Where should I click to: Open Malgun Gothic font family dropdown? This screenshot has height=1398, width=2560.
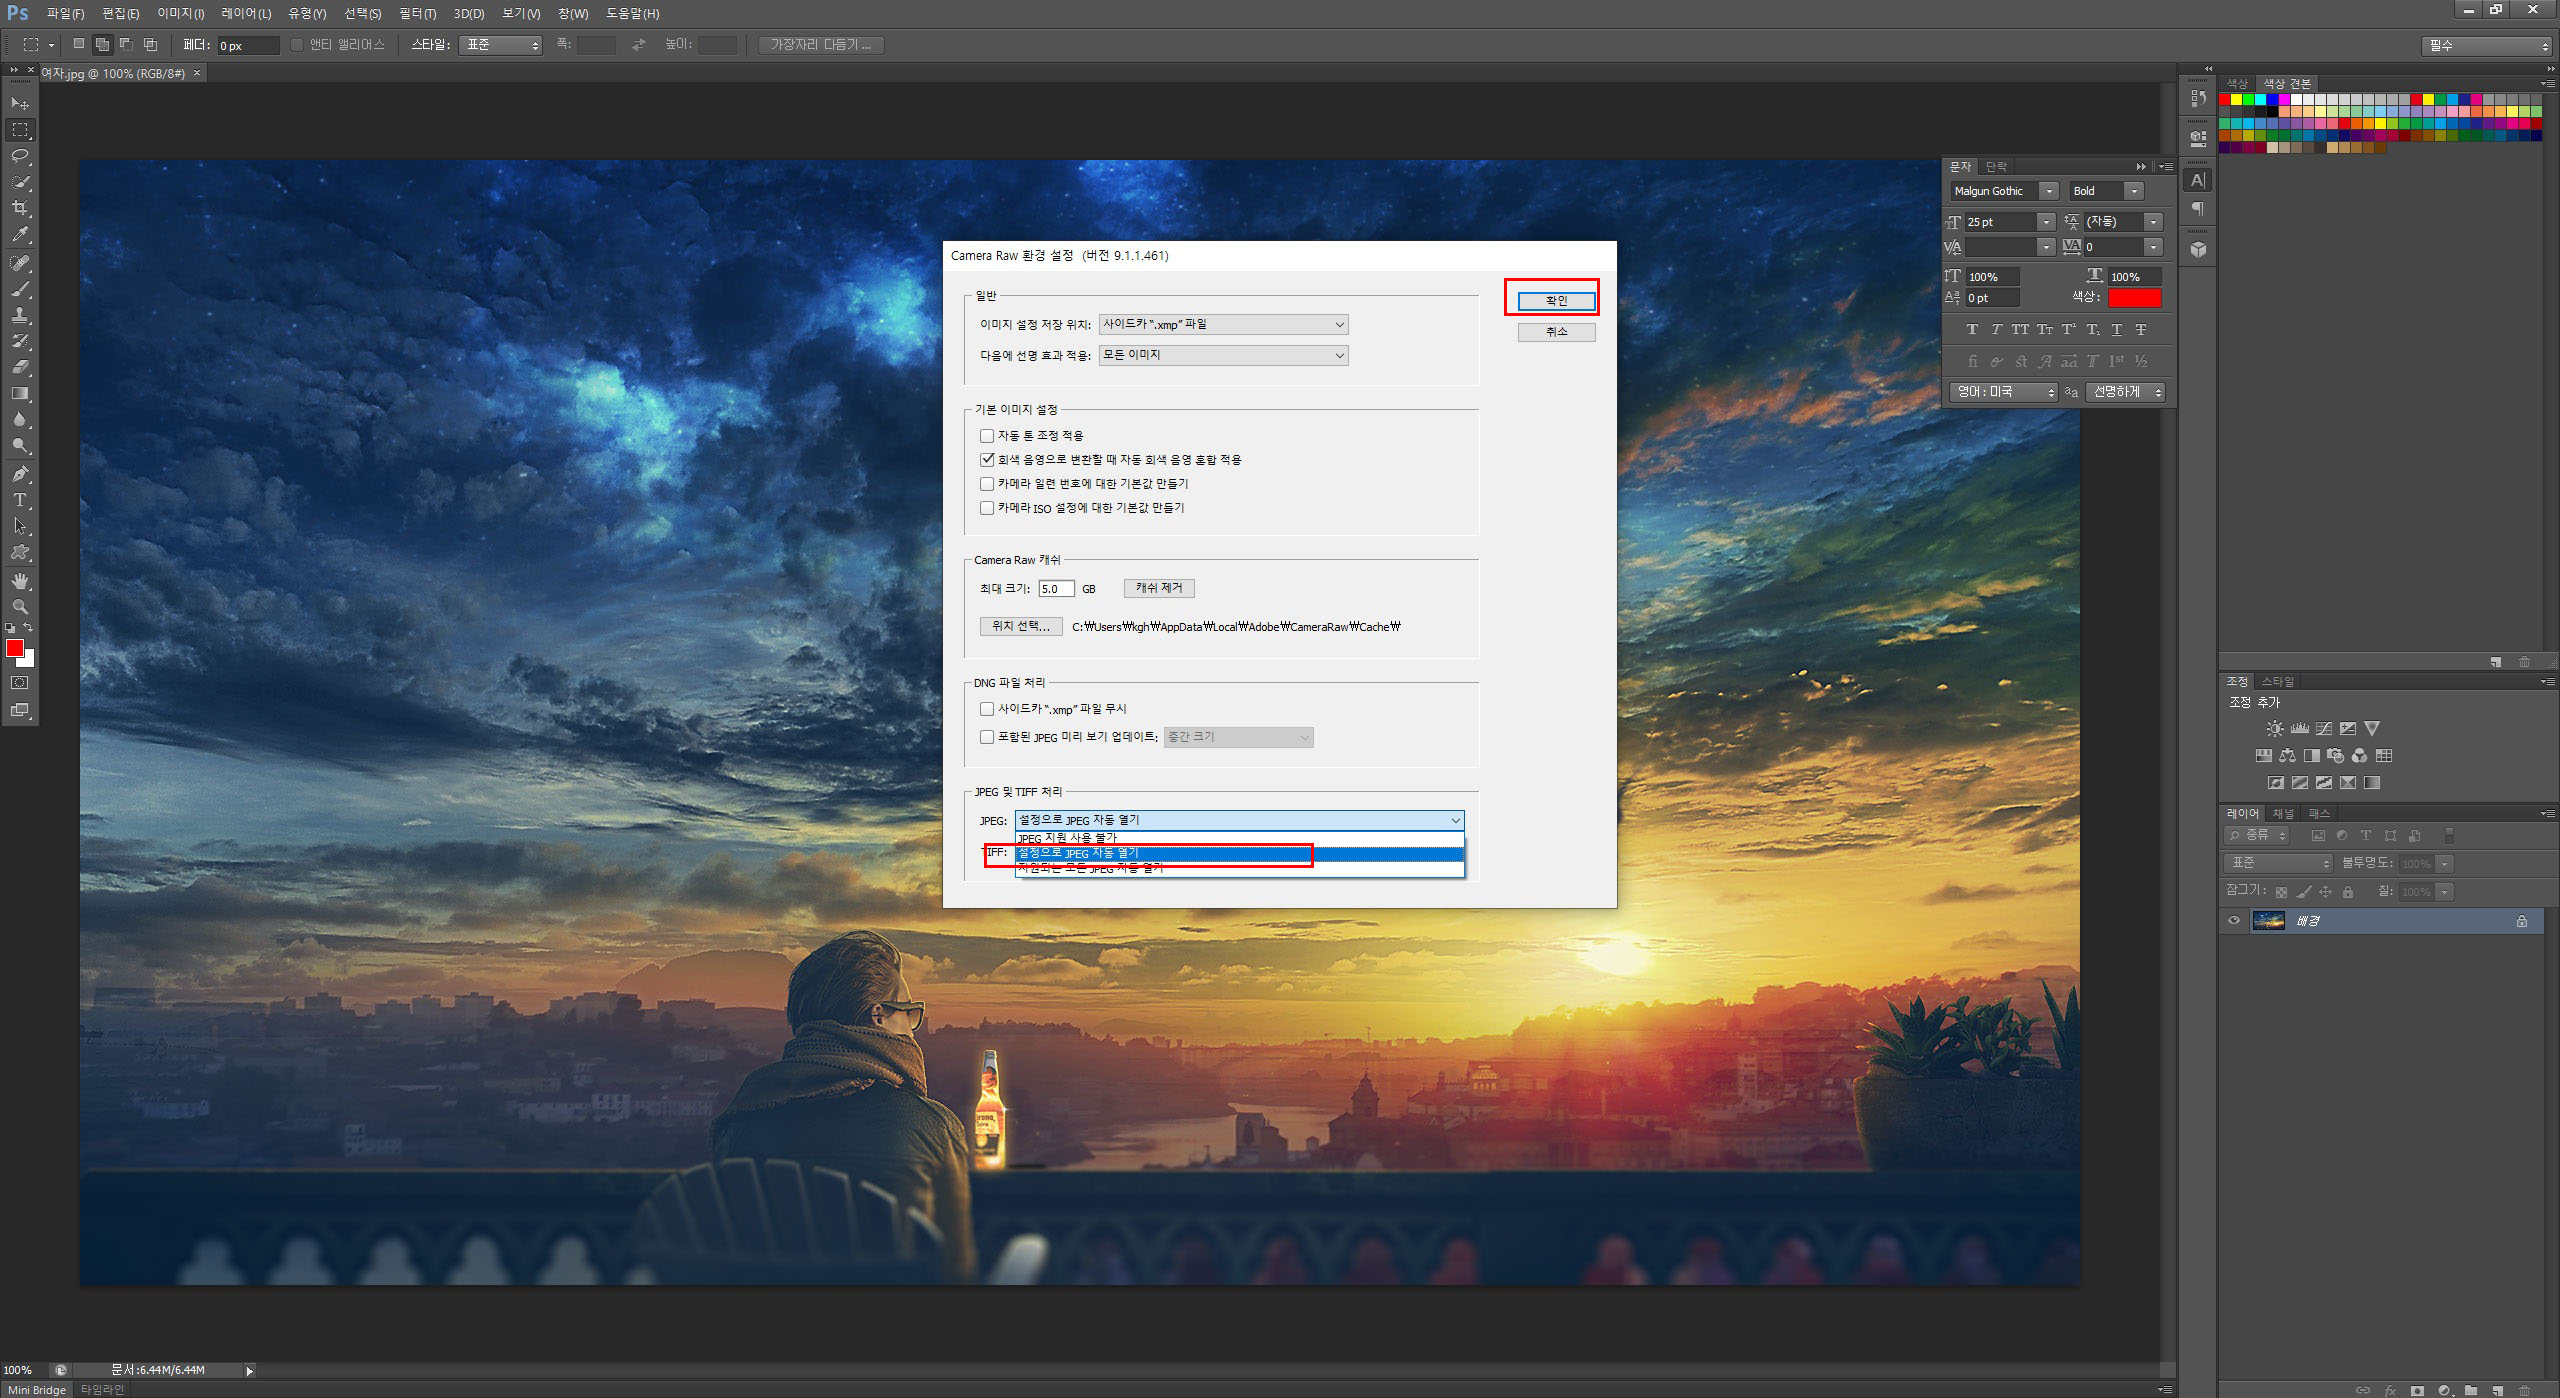[x=2049, y=191]
